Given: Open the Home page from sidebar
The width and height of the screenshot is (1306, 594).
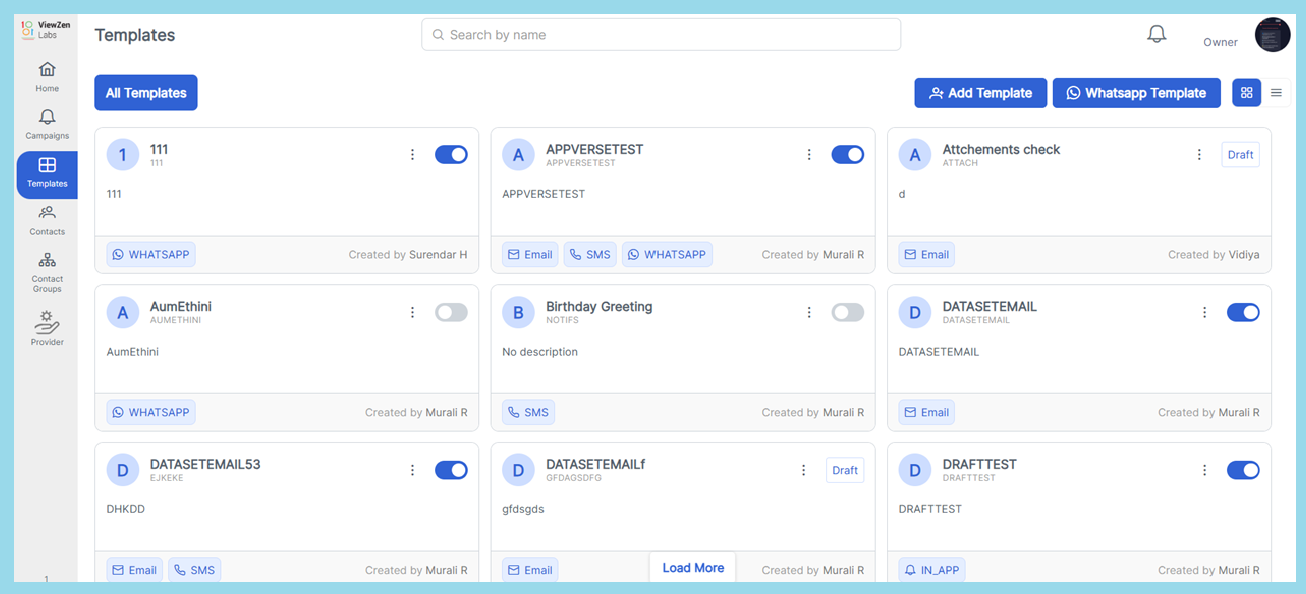Looking at the screenshot, I should [x=47, y=76].
